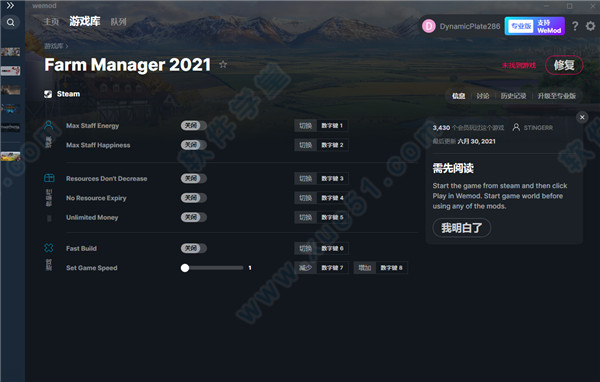
Task: Click the Set Game Speed slider handle
Action: (x=185, y=268)
